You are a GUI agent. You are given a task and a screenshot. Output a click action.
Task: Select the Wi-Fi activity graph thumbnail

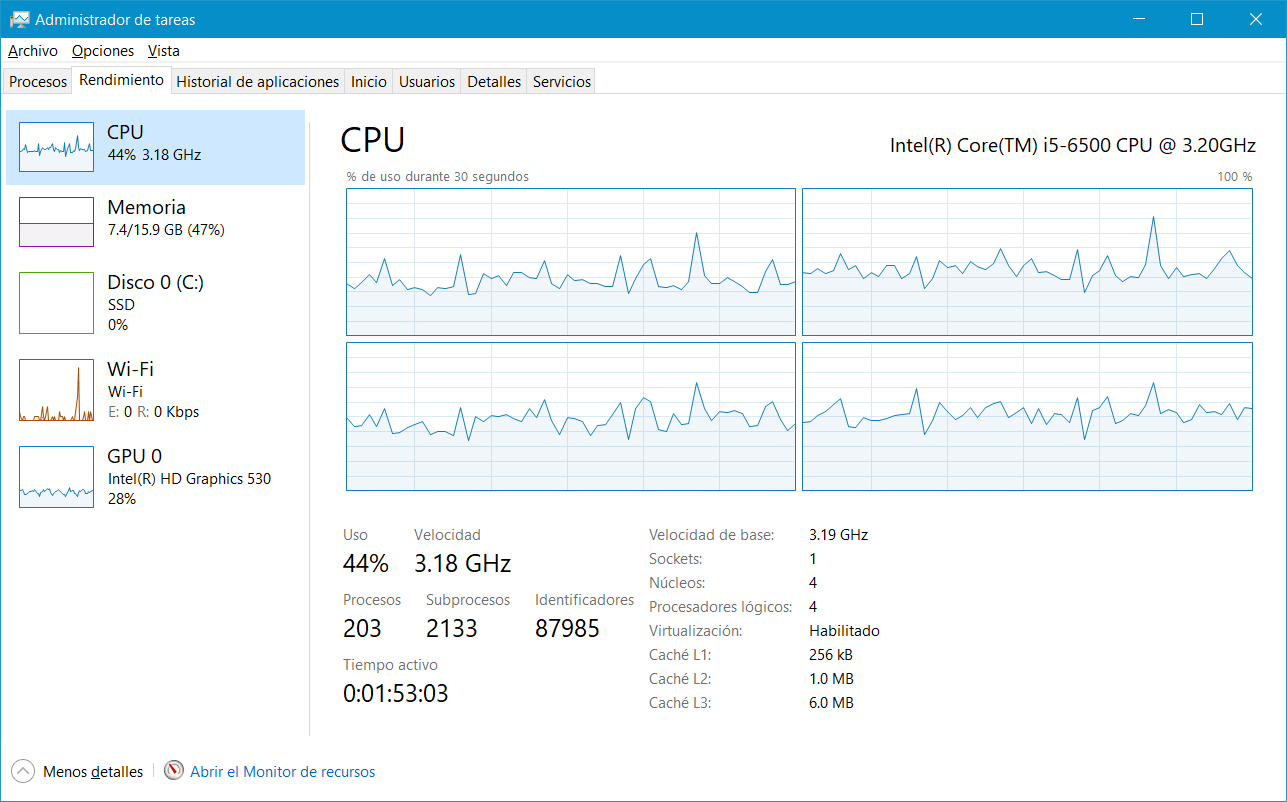(56, 390)
